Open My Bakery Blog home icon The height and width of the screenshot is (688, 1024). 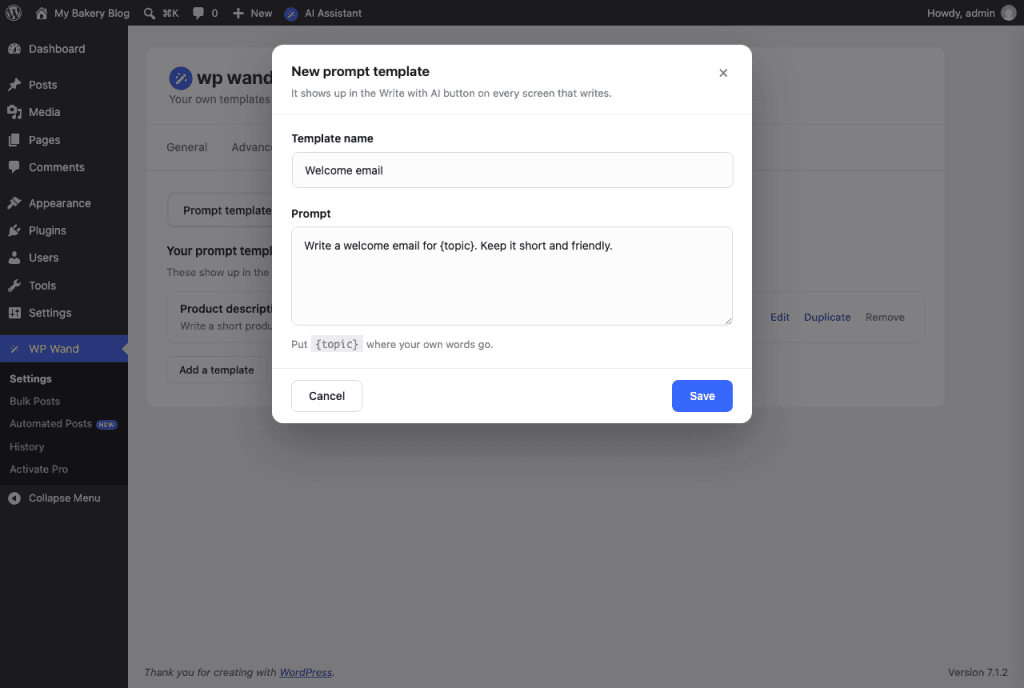coord(41,13)
